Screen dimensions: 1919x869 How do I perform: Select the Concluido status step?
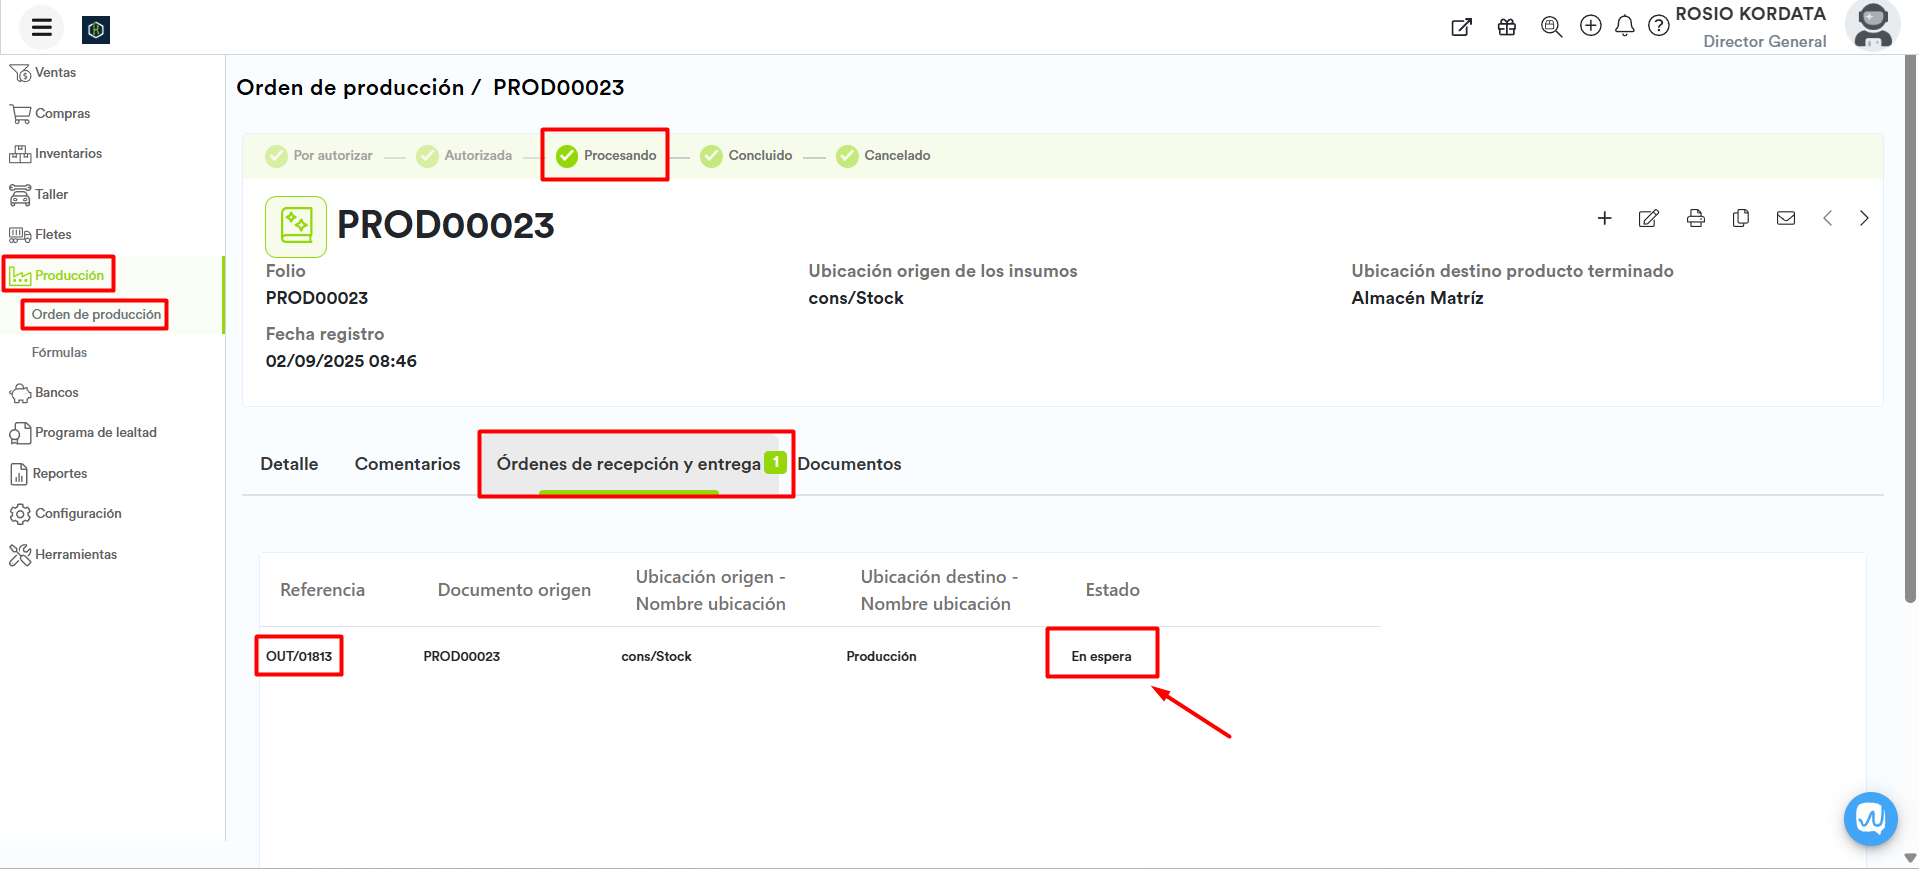[747, 156]
